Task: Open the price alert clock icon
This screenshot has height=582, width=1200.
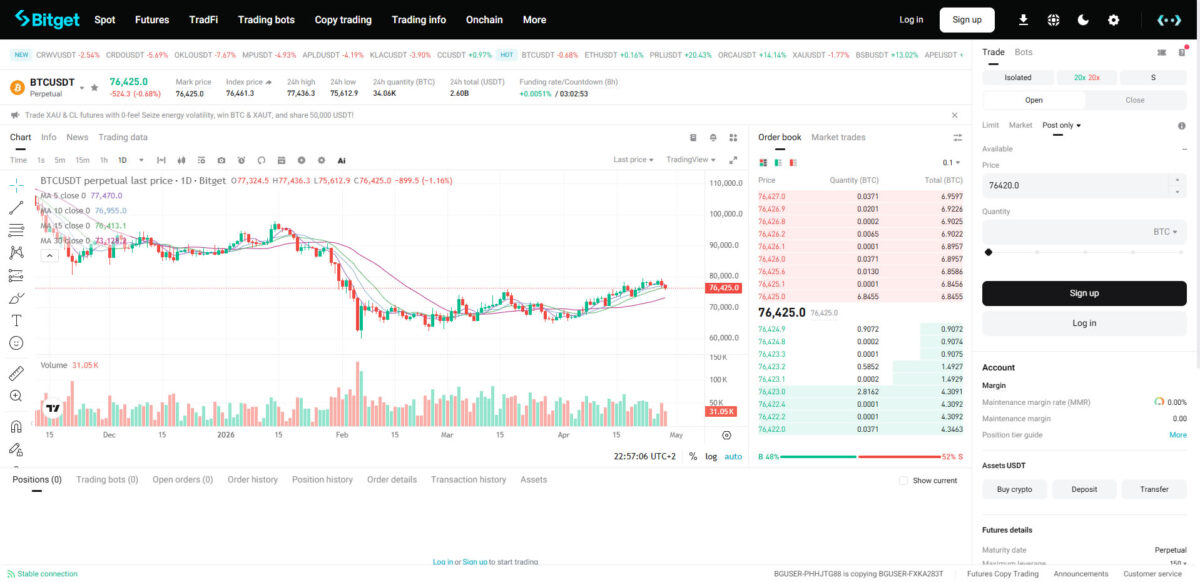Action: 241,160
